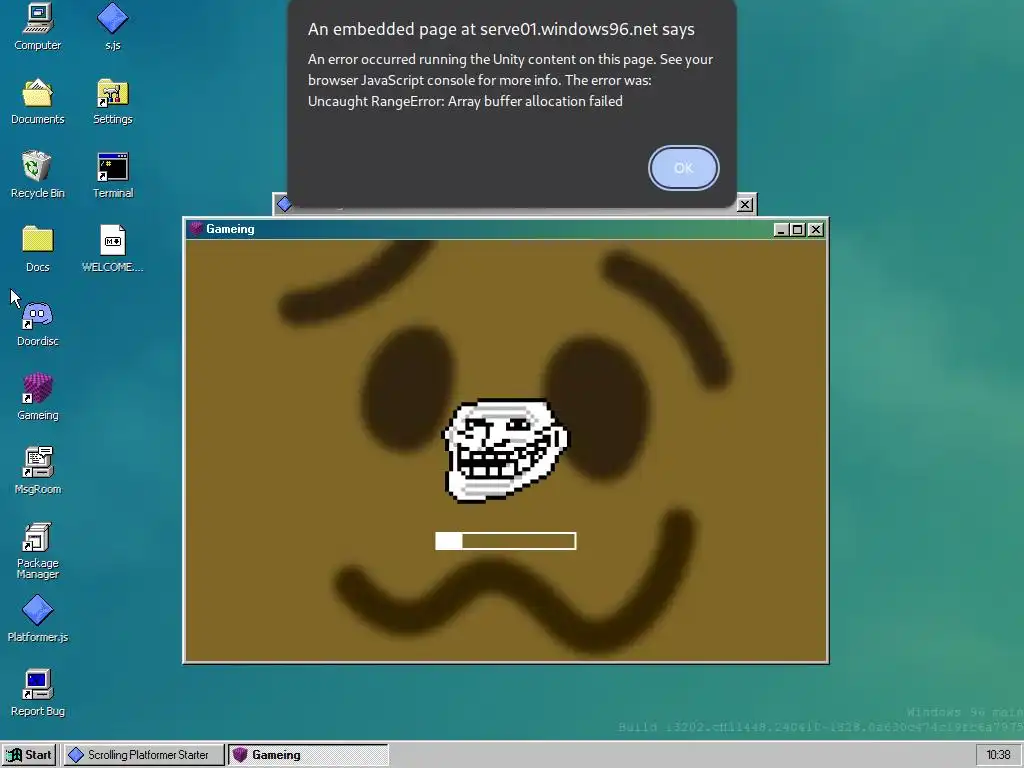
Task: Launch the Gameing desktop shortcut
Action: 37,397
